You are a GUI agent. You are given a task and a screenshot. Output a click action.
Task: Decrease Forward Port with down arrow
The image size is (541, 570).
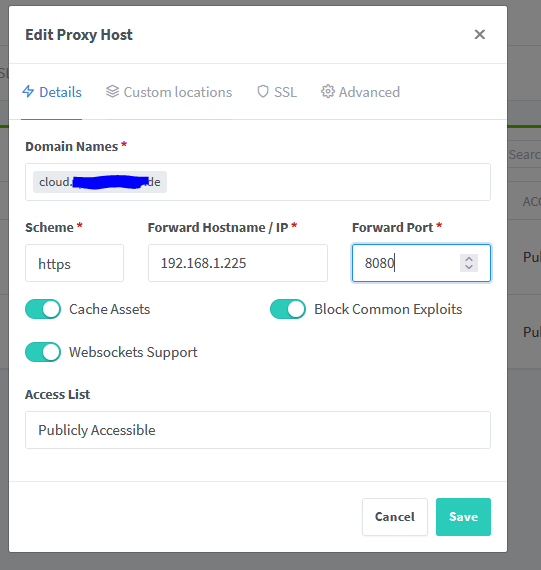(x=469, y=267)
